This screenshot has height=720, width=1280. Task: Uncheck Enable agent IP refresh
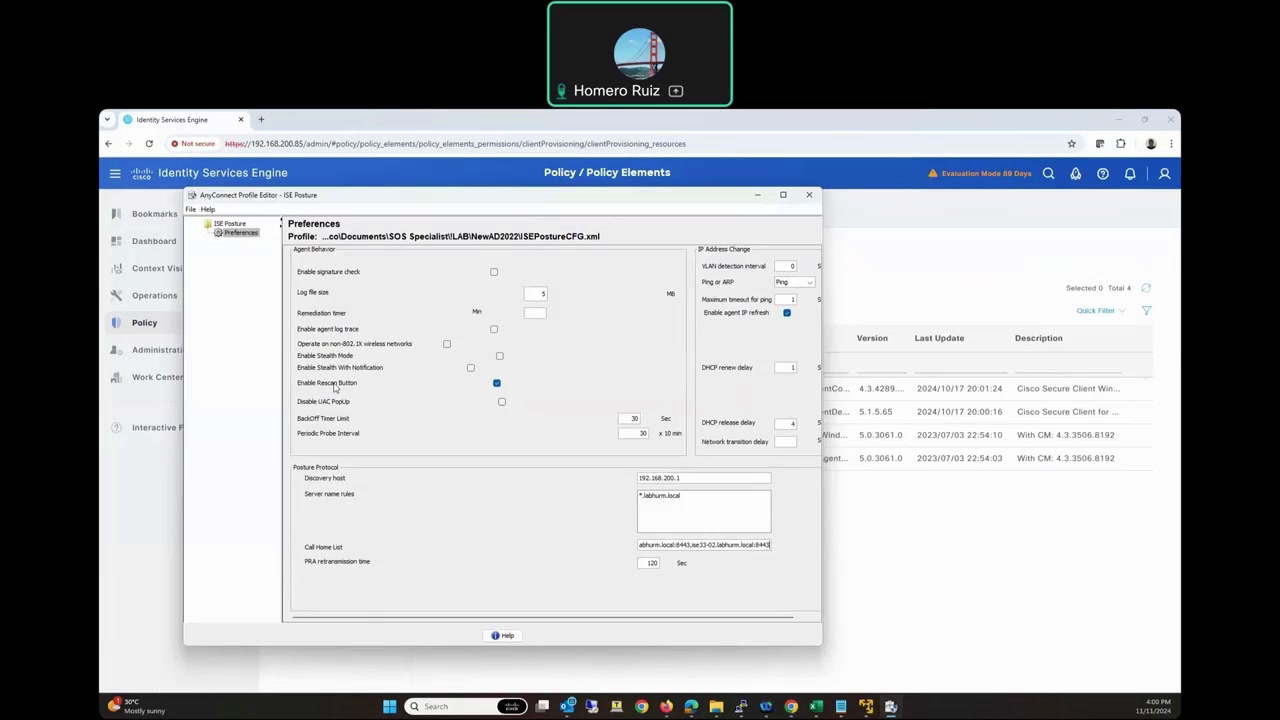click(787, 313)
